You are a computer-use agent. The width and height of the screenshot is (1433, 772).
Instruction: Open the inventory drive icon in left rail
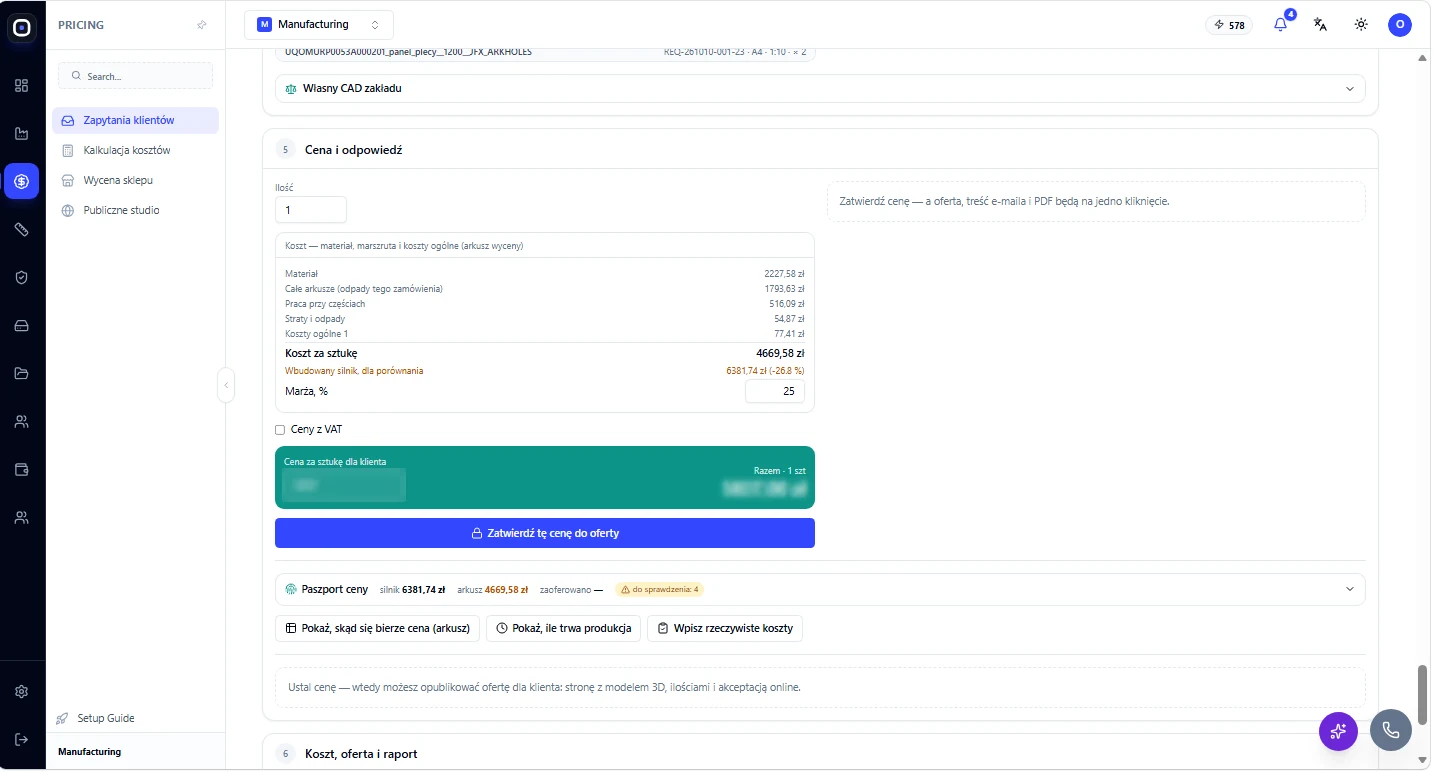(x=22, y=325)
